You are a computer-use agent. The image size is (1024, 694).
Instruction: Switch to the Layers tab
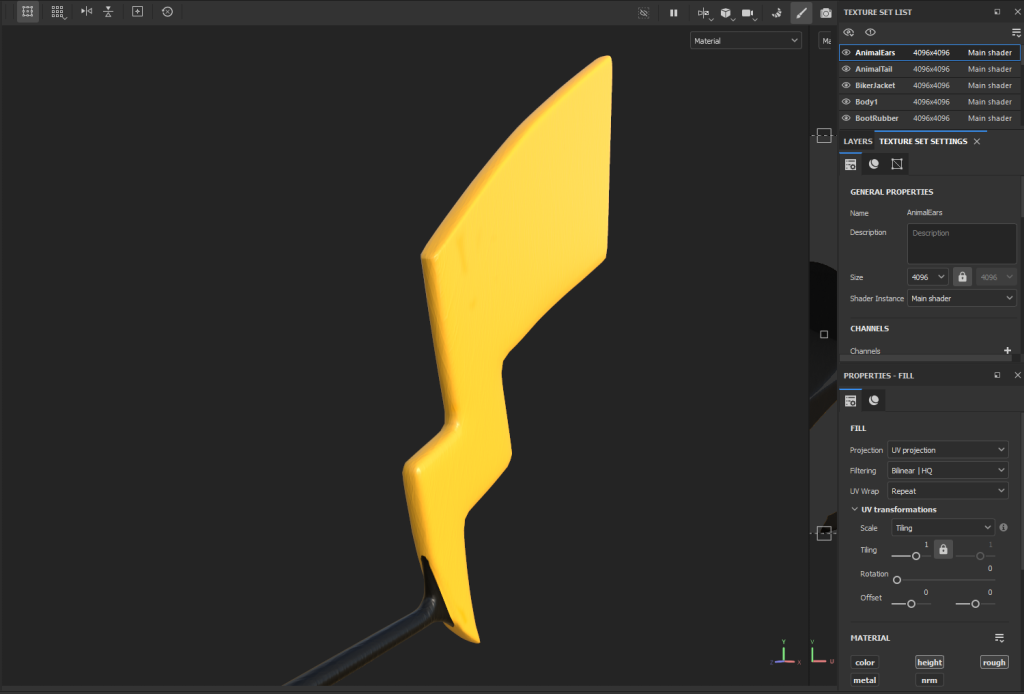857,141
